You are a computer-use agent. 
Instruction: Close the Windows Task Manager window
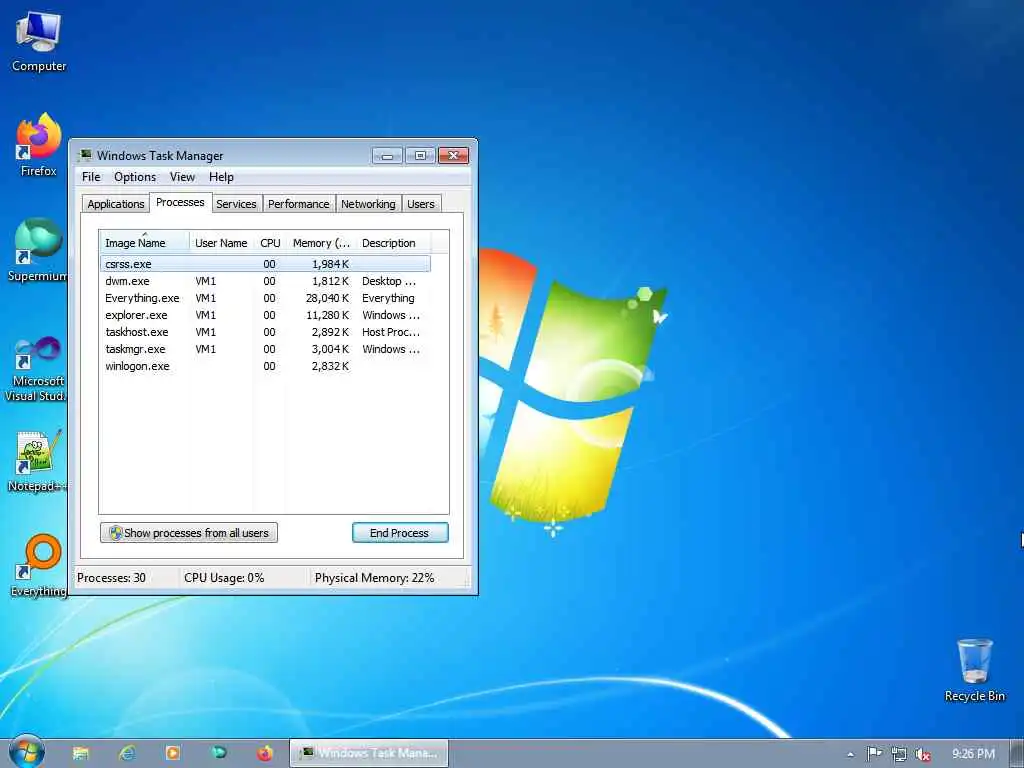tap(453, 155)
